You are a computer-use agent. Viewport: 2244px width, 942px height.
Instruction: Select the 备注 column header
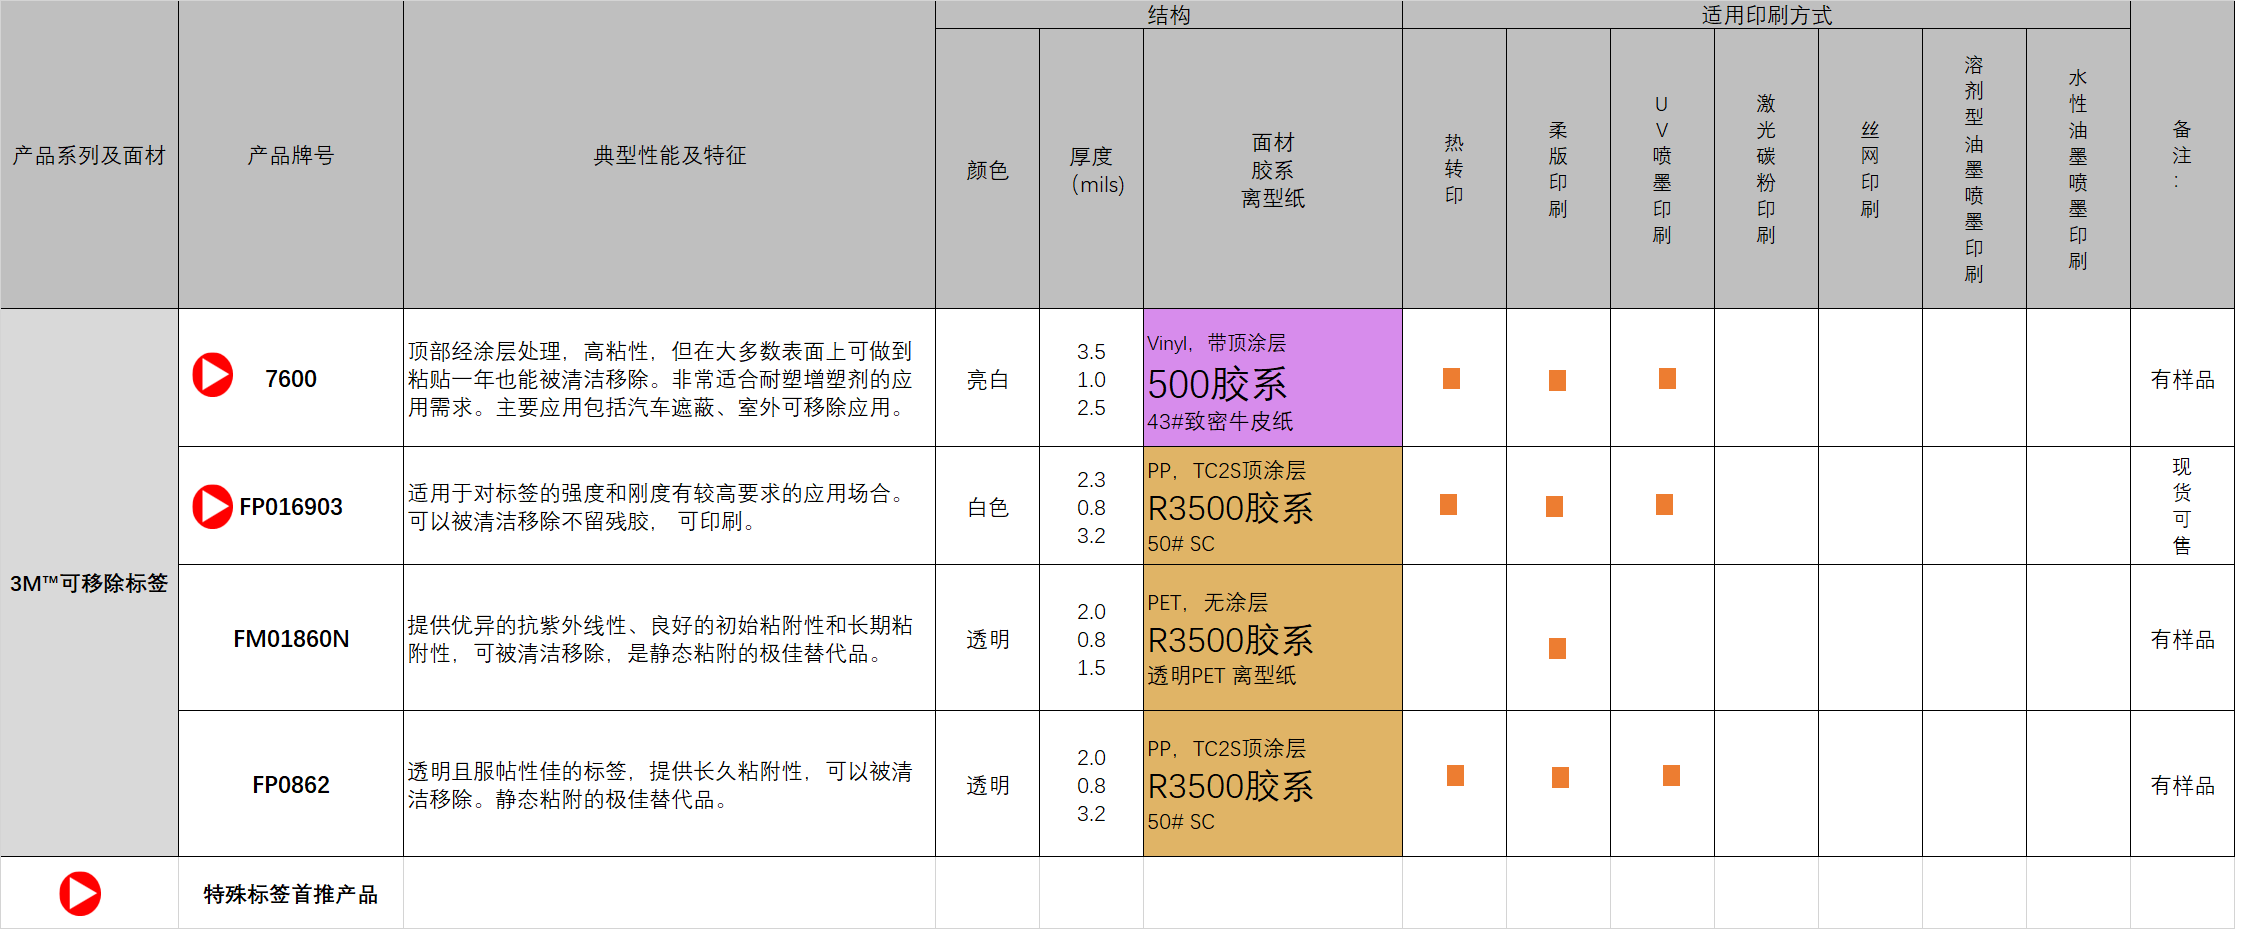(2182, 155)
